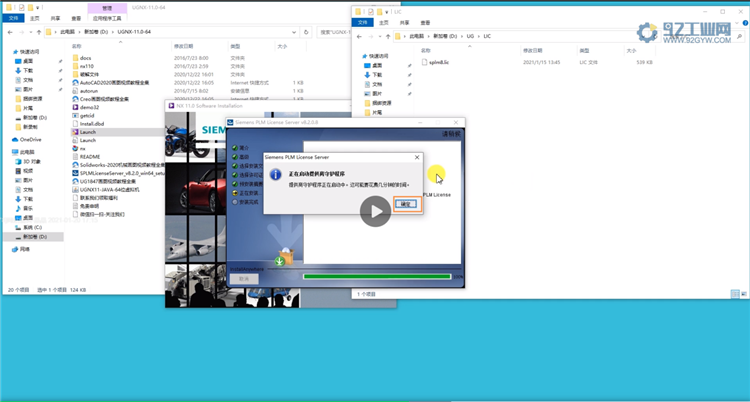This screenshot has width=750, height=402.
Task: Select the 微信扫一扫-关注我们 file
Action: point(102,214)
